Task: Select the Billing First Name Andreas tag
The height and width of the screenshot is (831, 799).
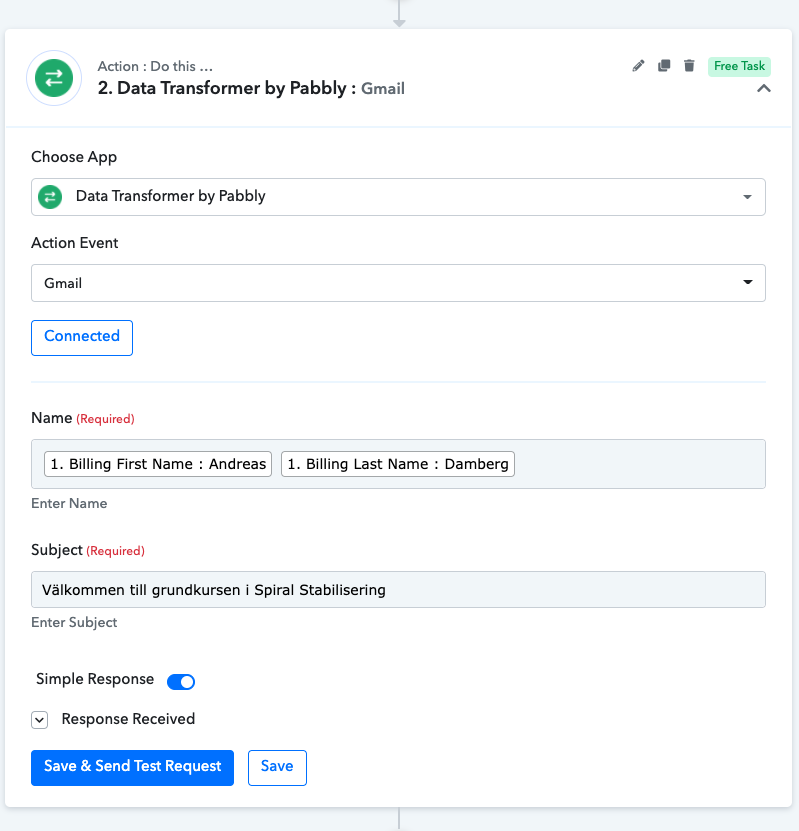Action: coord(158,464)
